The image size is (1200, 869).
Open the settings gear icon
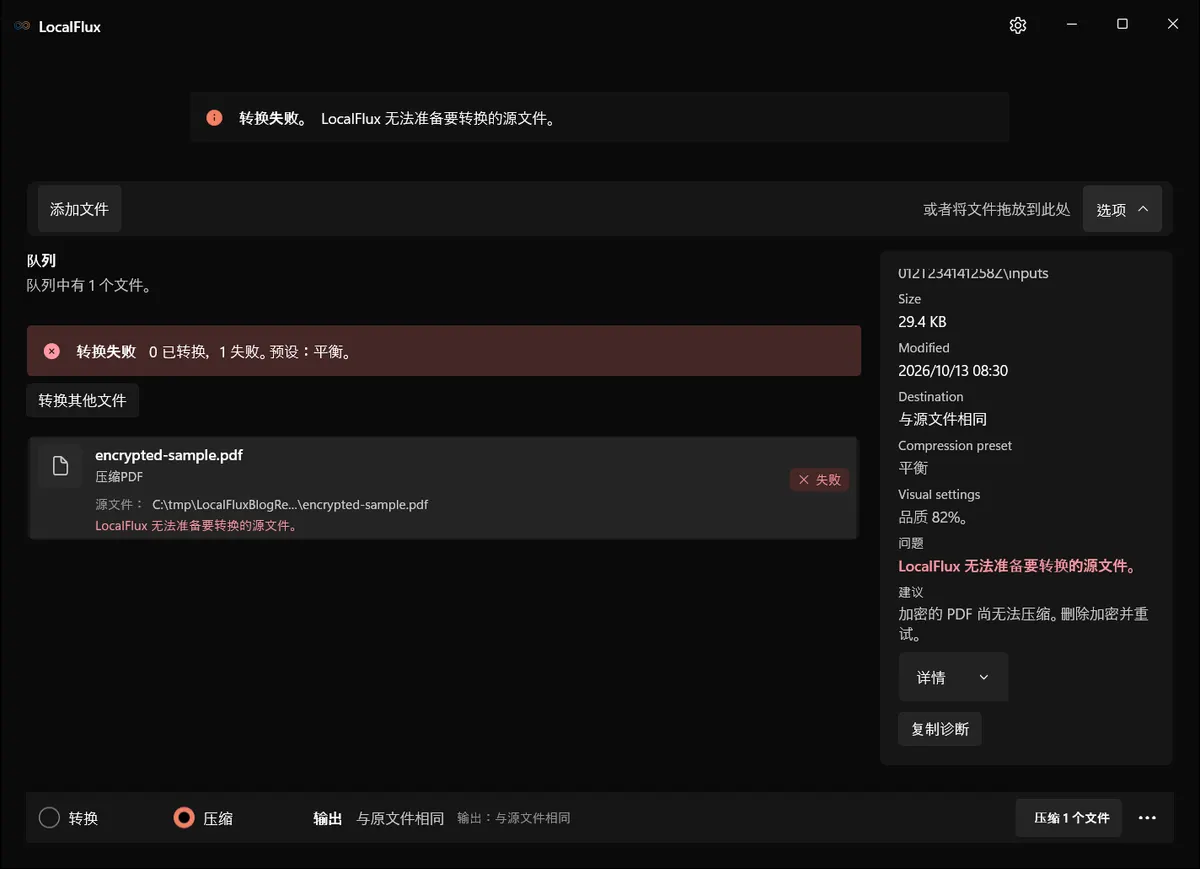1018,25
